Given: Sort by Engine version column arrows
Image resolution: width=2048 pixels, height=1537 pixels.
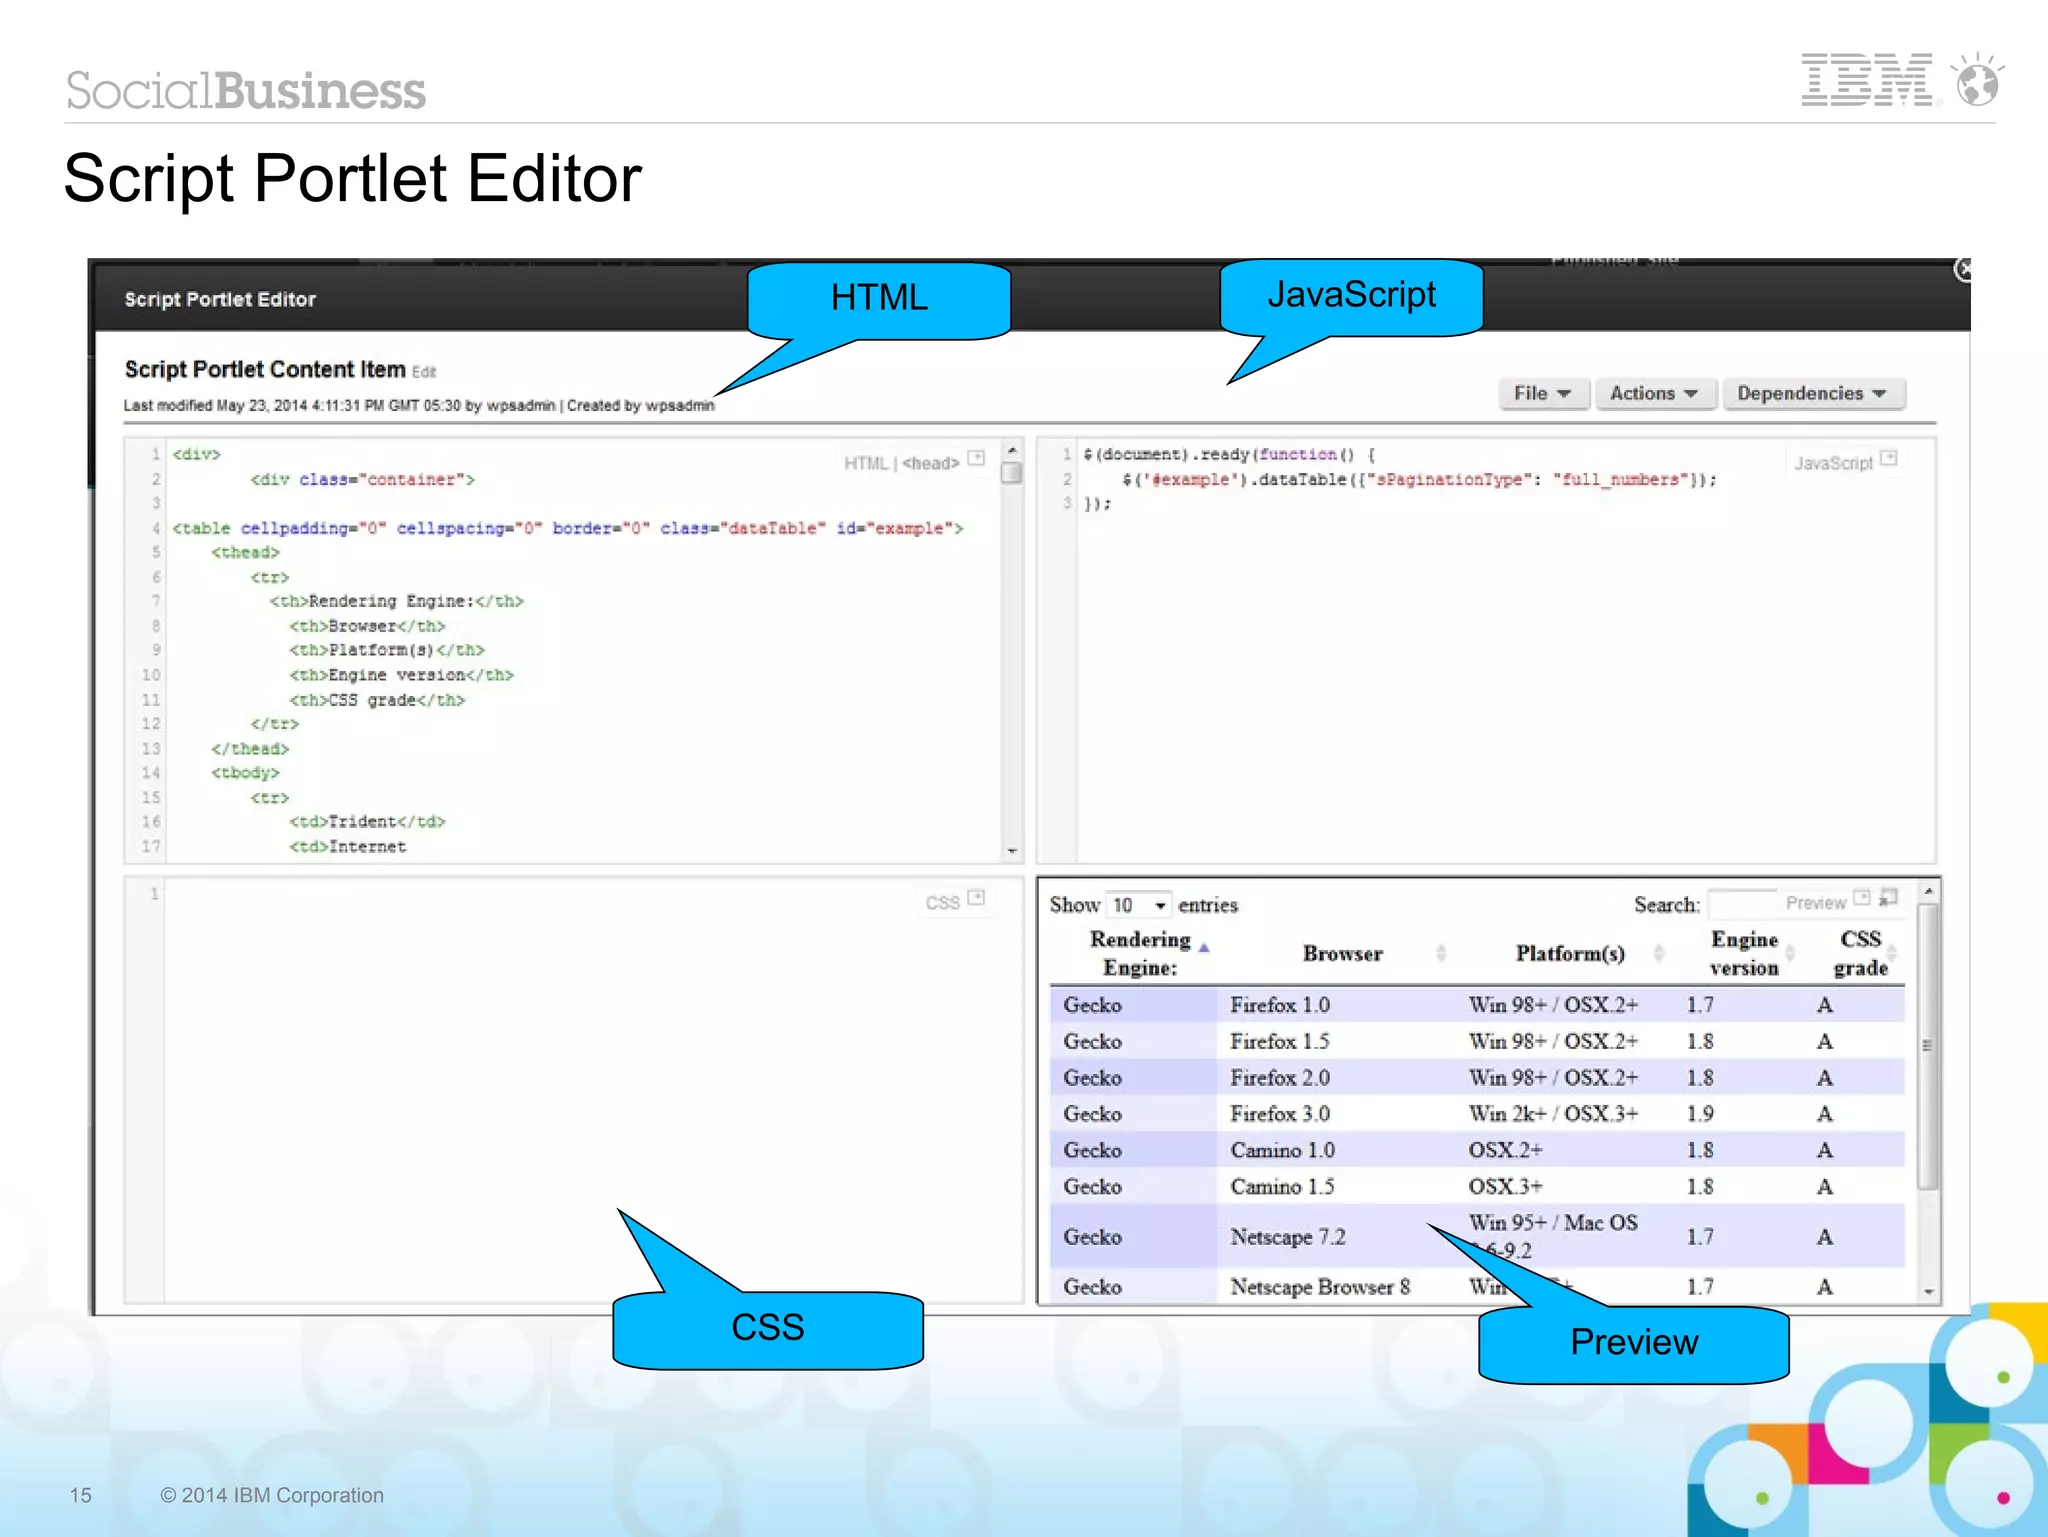Looking at the screenshot, I should 1790,953.
